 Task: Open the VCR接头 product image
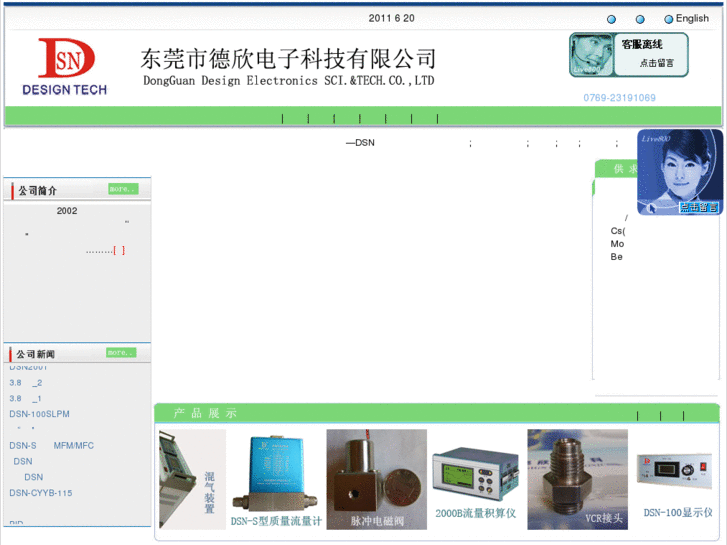(577, 479)
